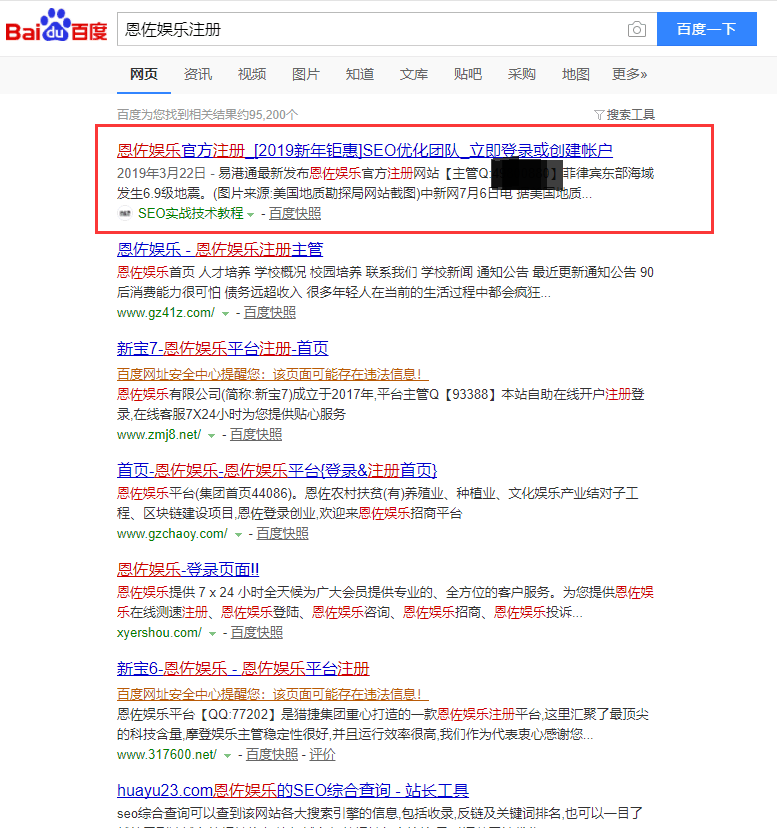Click the SEO实战技术教程 source link
The height and width of the screenshot is (828, 777).
[191, 213]
